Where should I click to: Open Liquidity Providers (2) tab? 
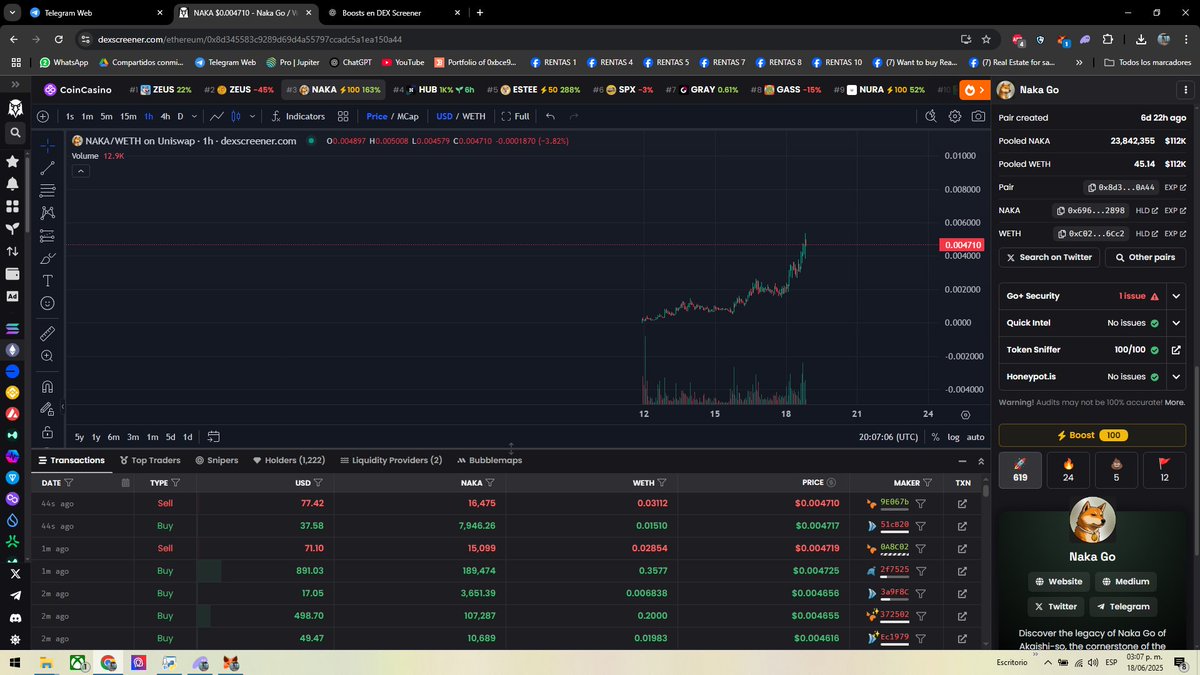tap(391, 460)
